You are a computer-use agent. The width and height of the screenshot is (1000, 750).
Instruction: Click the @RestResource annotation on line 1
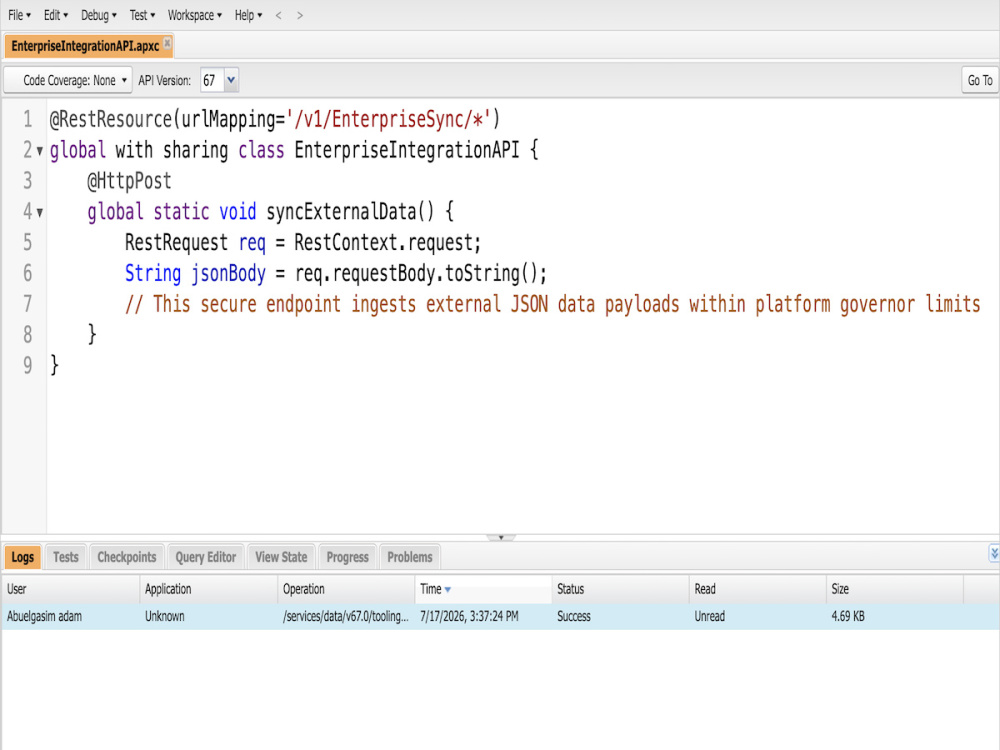coord(110,119)
